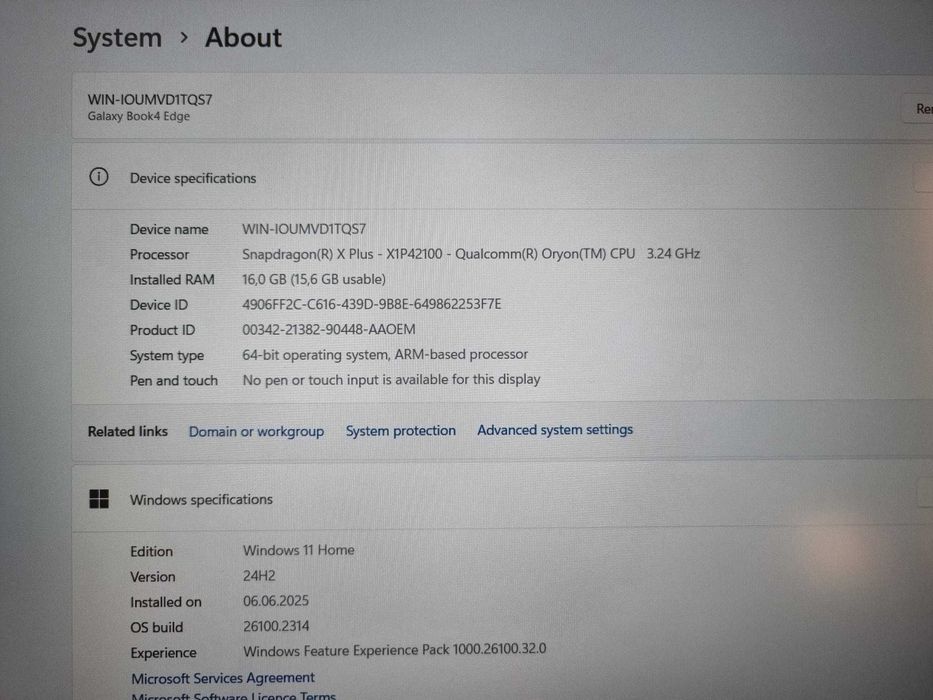Viewport: 933px width, 700px height.
Task: Select OS build value 26100.2314
Action: [276, 626]
